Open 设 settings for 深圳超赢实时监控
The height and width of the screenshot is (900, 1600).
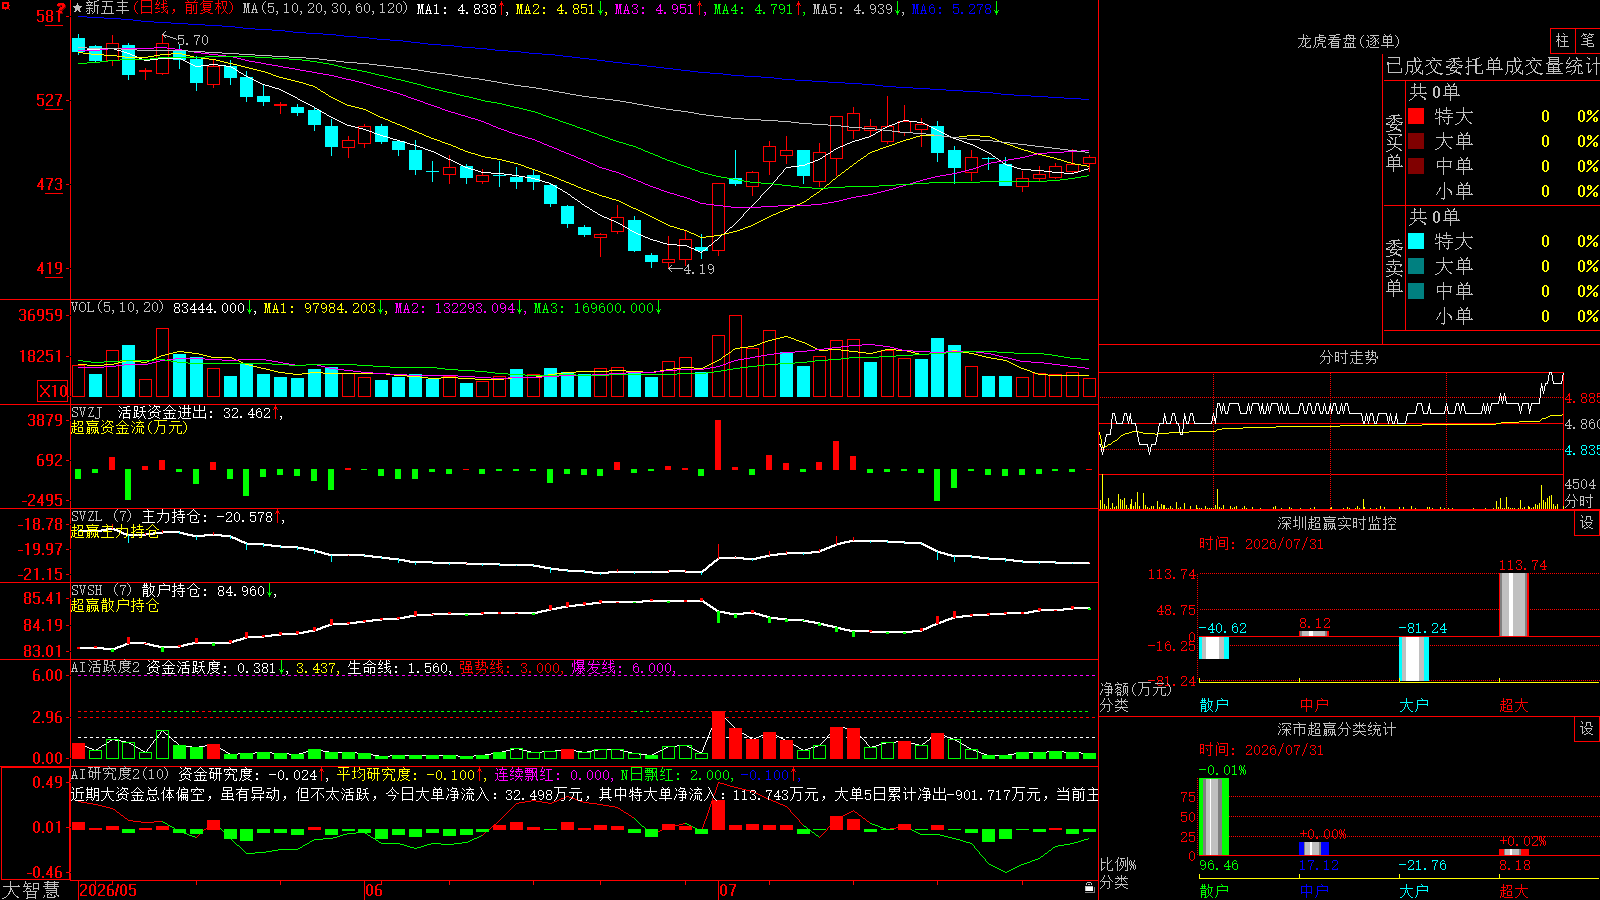coord(1587,523)
